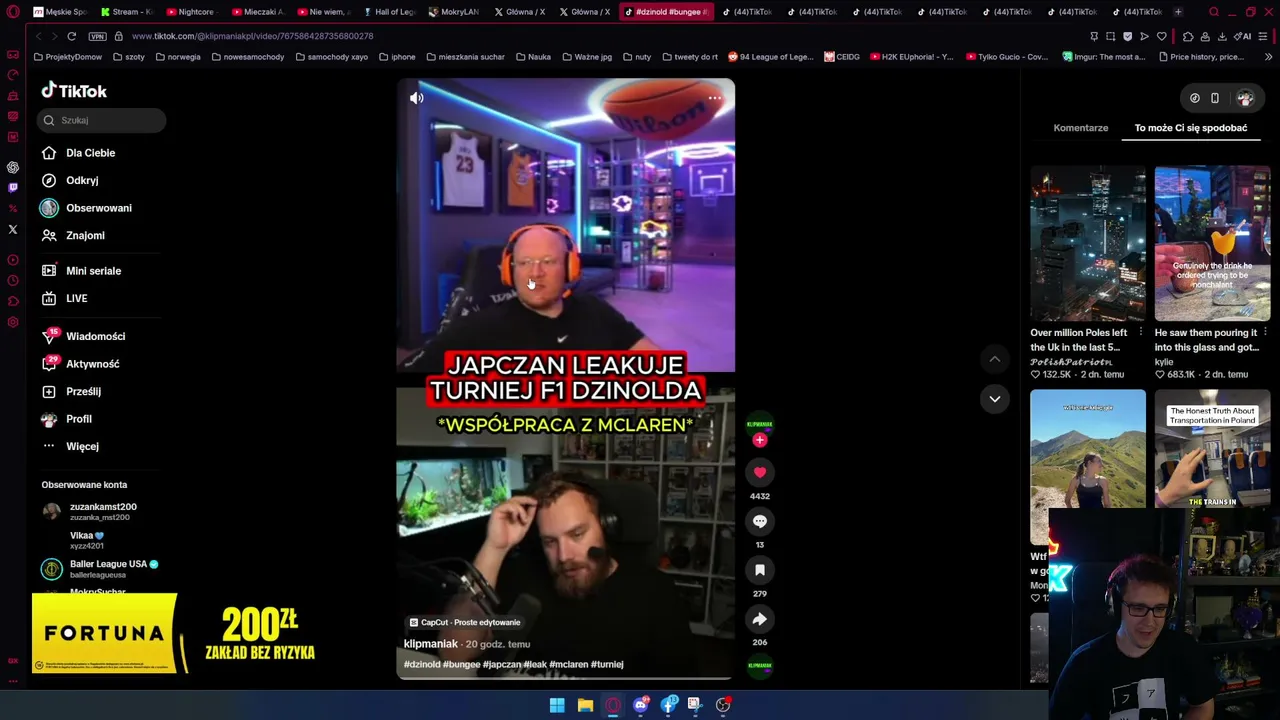This screenshot has width=1280, height=720.
Task: Open ChatGPT in the Opera sidebar
Action: [13, 167]
